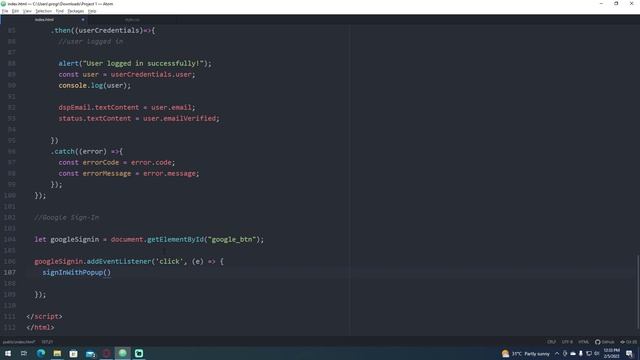Image resolution: width=640 pixels, height=360 pixels.
Task: Click const user = userCredentials.user line
Action: coord(127,74)
